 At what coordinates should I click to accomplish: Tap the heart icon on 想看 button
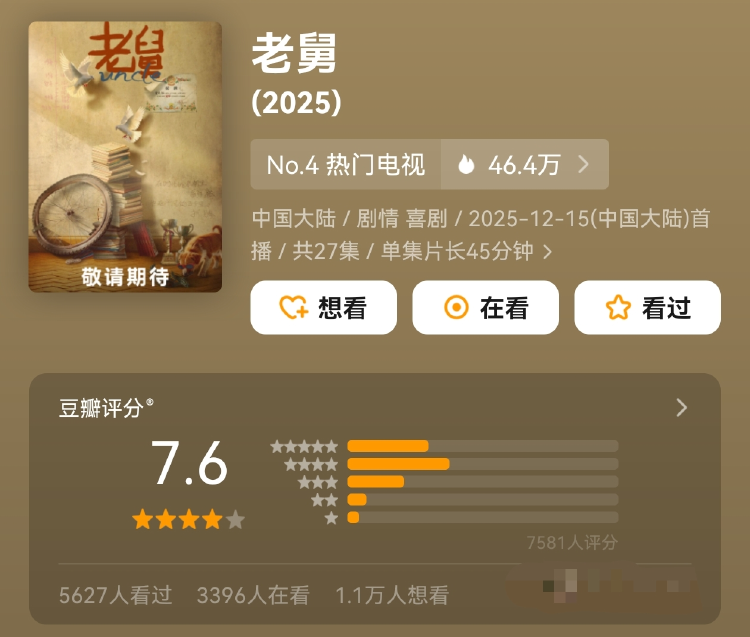click(294, 308)
